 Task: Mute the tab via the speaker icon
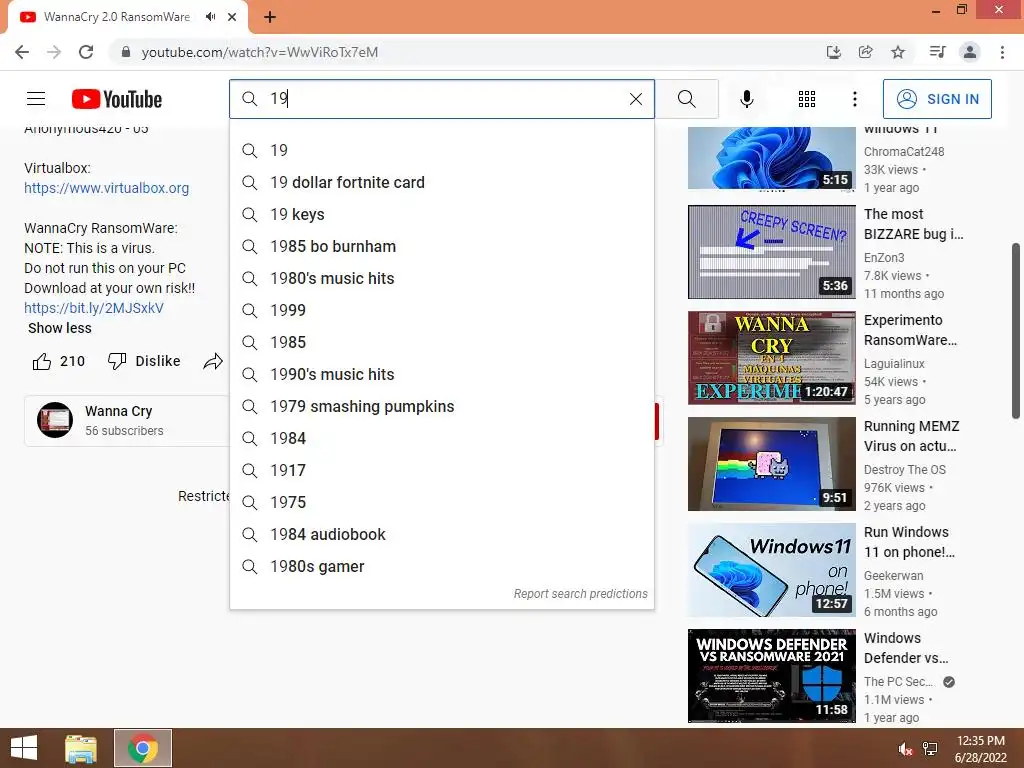tap(210, 17)
